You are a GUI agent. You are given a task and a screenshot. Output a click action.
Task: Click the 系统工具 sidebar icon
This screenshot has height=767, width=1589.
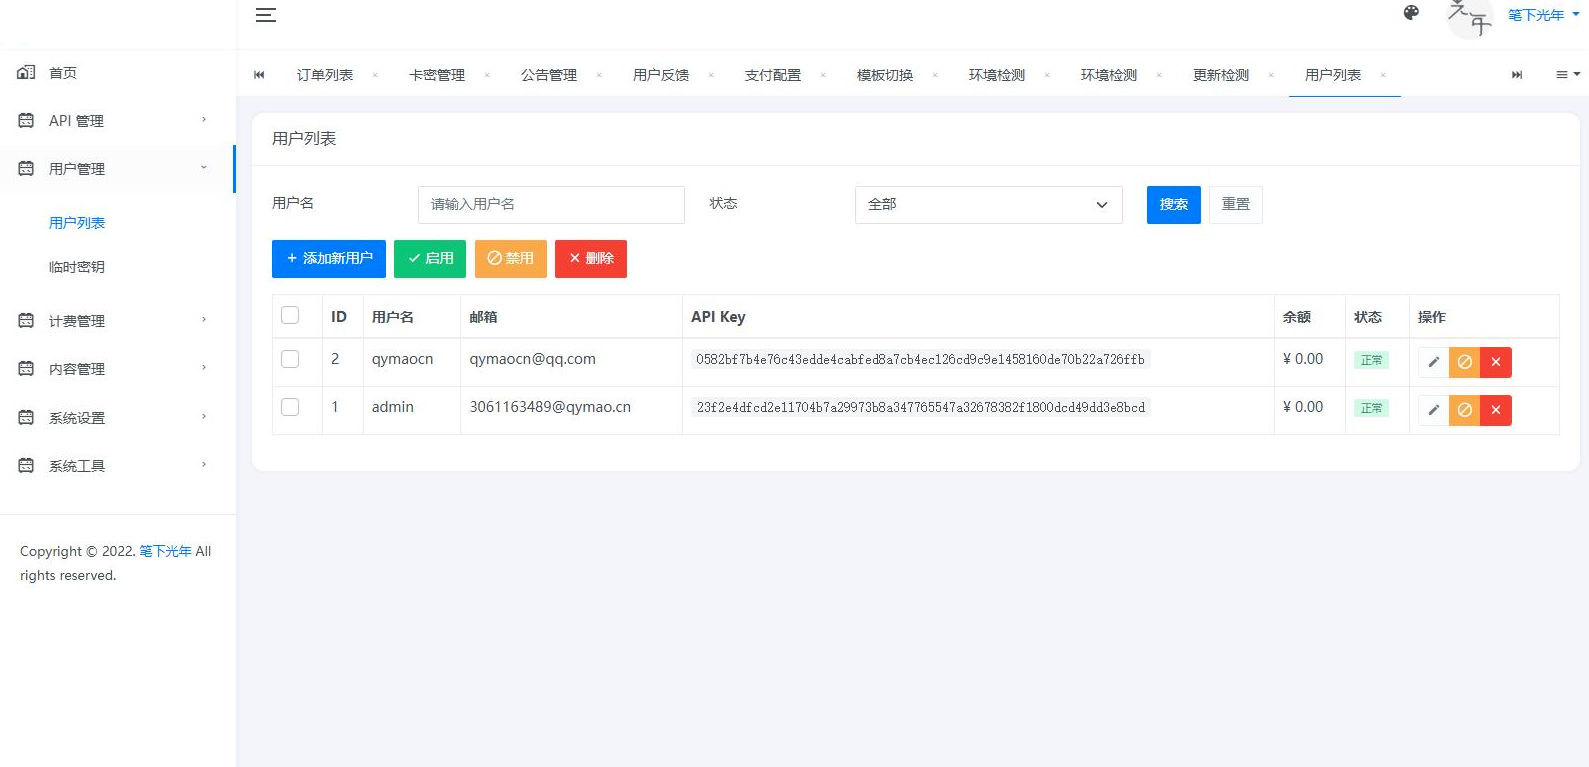[x=26, y=465]
